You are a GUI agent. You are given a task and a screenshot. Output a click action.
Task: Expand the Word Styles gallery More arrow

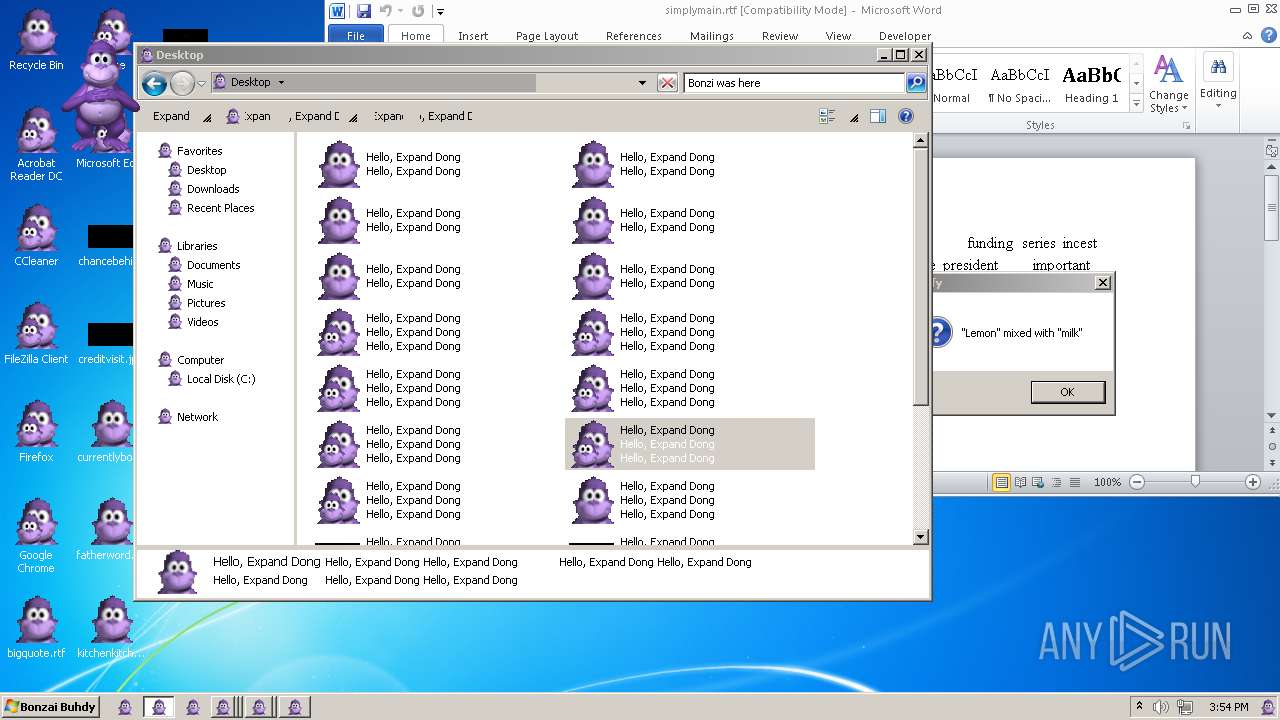tap(1136, 103)
